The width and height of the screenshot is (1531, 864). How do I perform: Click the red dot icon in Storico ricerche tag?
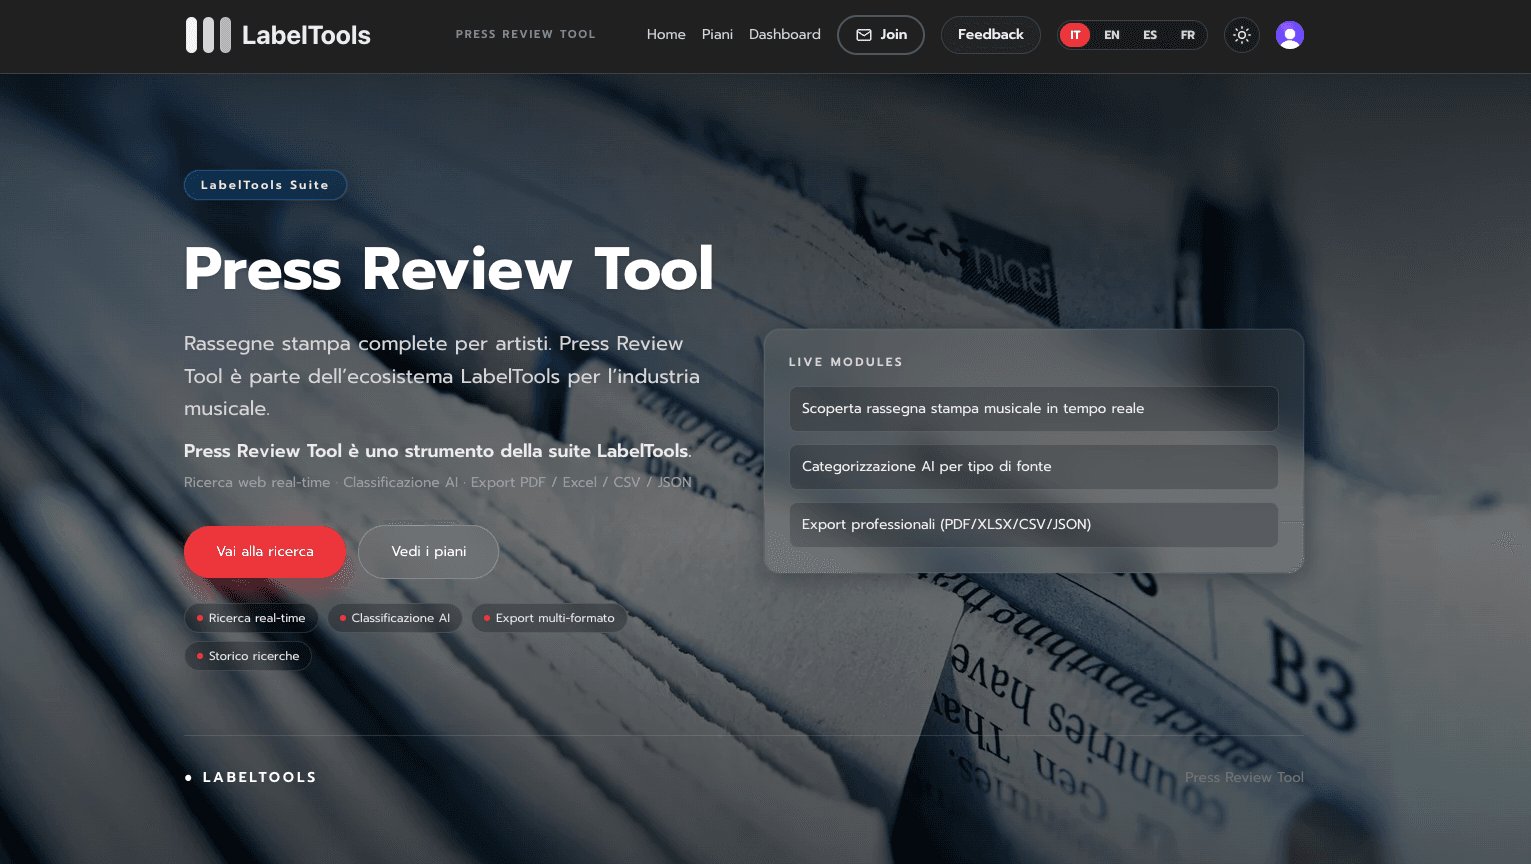click(x=198, y=656)
